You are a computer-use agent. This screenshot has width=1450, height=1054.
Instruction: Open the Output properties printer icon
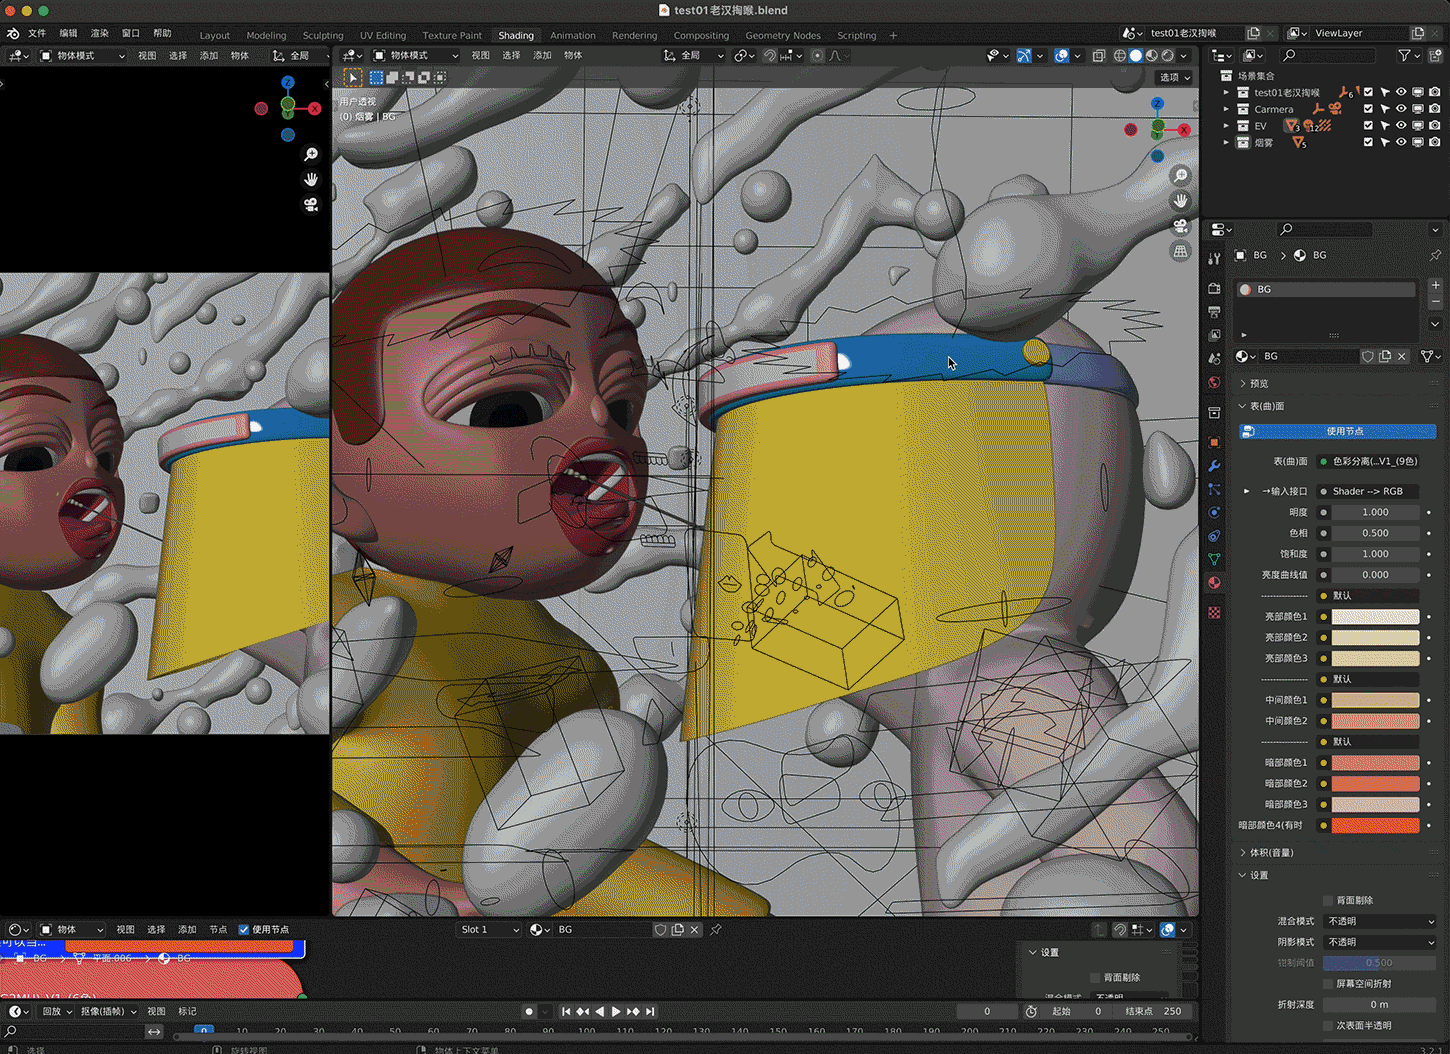click(1214, 312)
